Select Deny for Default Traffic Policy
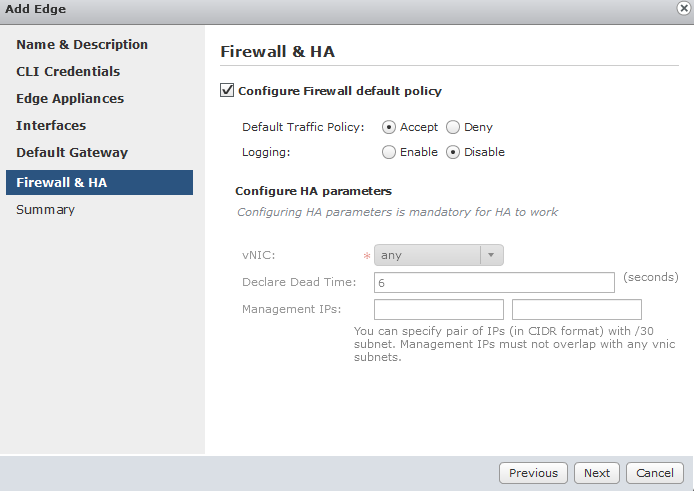 click(x=453, y=127)
